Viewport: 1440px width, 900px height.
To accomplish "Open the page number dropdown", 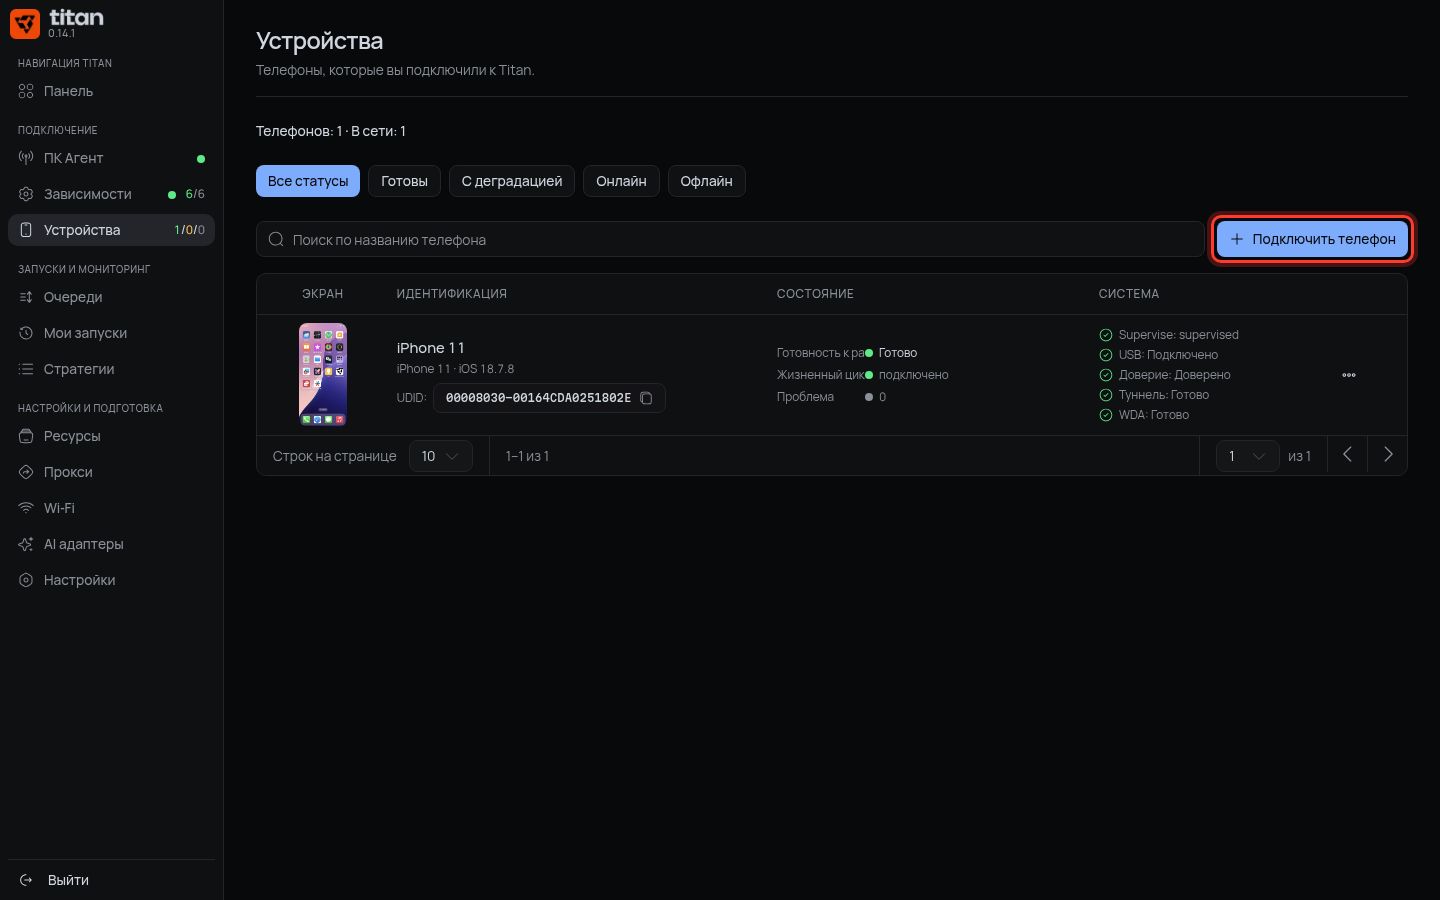I will [x=1247, y=456].
